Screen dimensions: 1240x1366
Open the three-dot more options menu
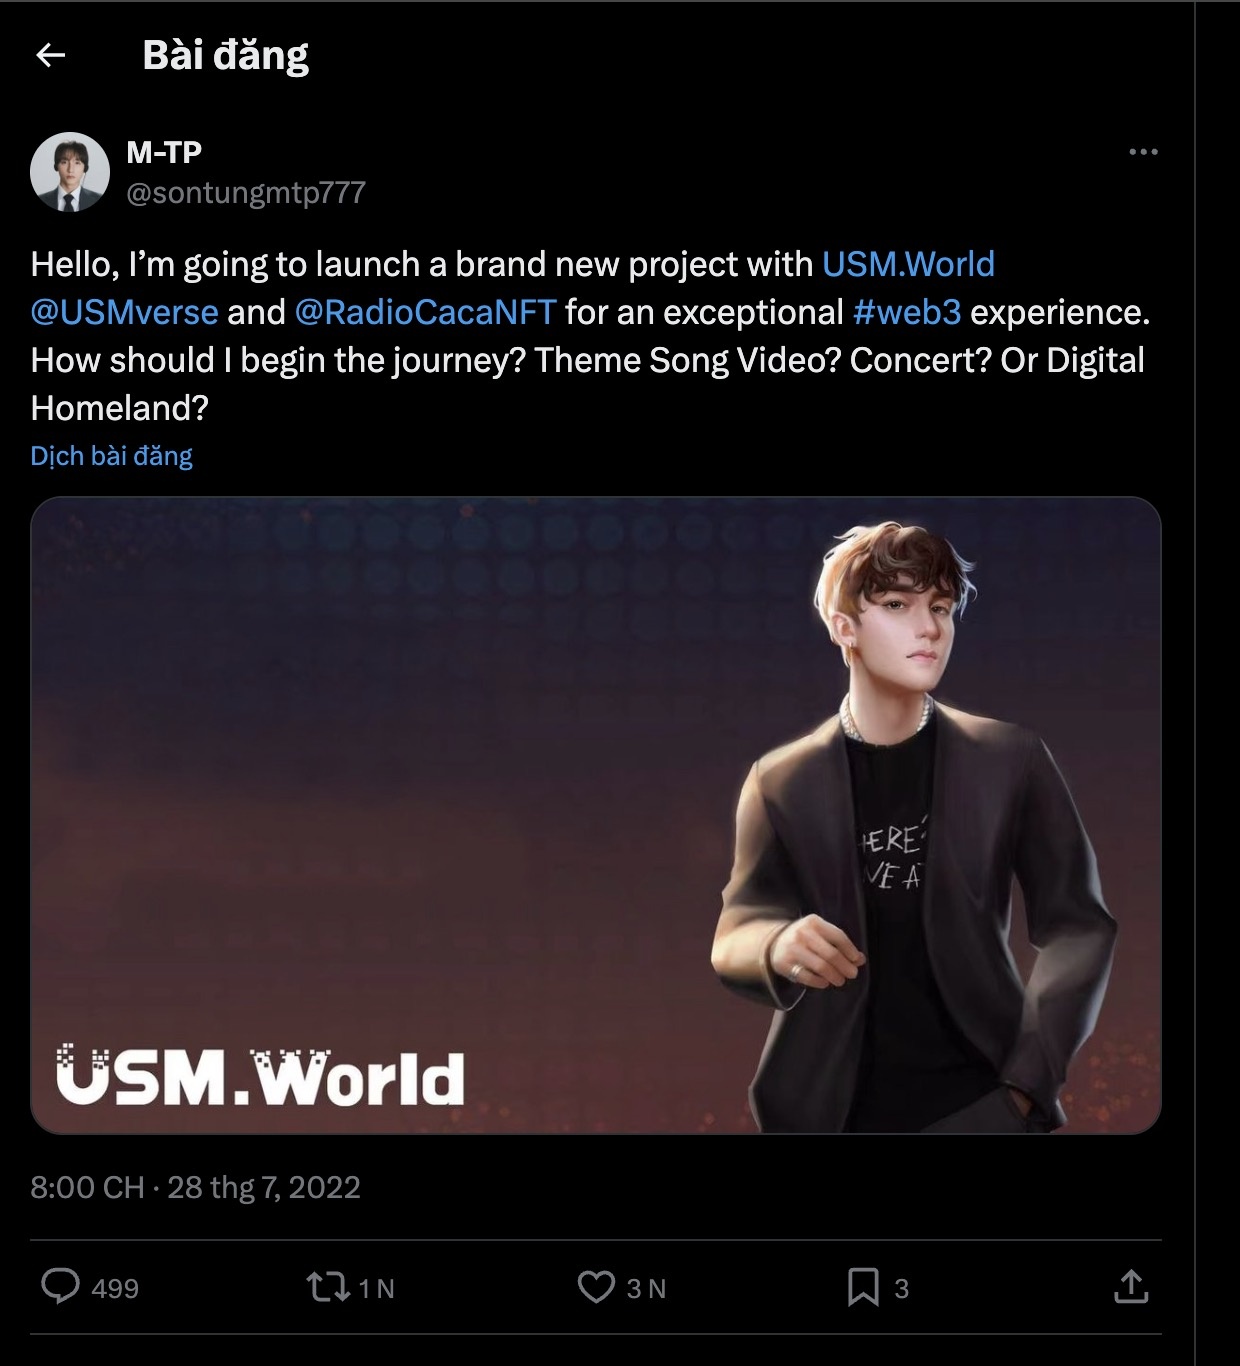[1142, 152]
